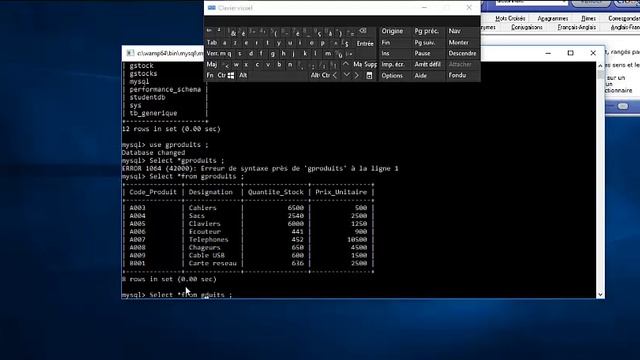
Task: Click the Fin key
Action: coord(386,42)
